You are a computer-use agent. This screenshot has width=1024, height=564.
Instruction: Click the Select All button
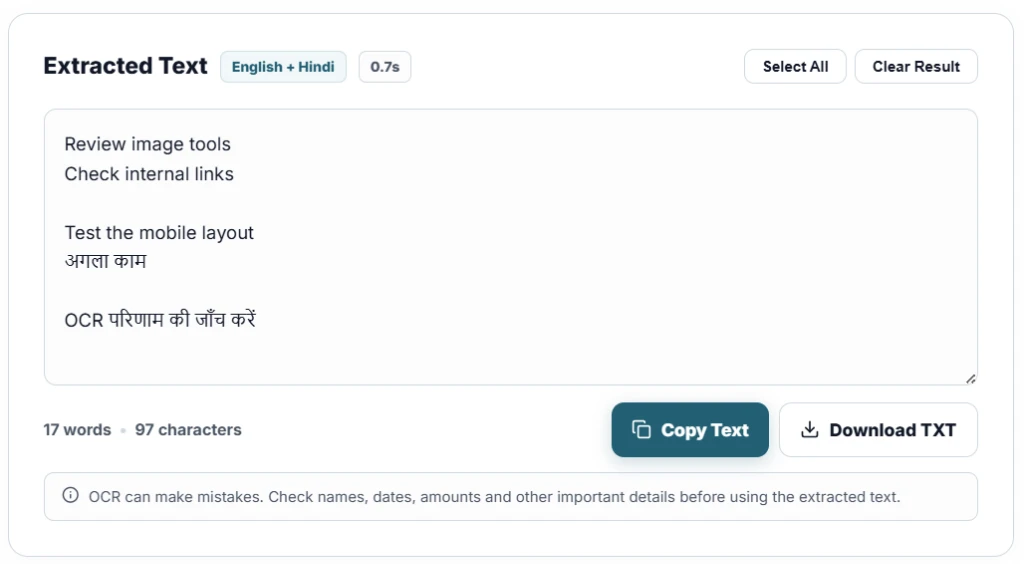(795, 67)
